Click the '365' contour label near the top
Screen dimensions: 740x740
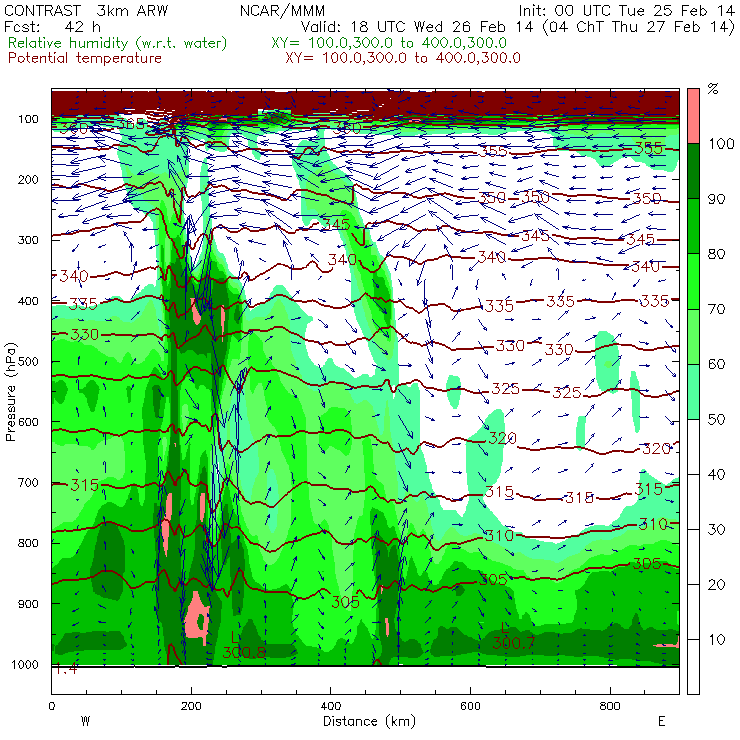[x=131, y=124]
